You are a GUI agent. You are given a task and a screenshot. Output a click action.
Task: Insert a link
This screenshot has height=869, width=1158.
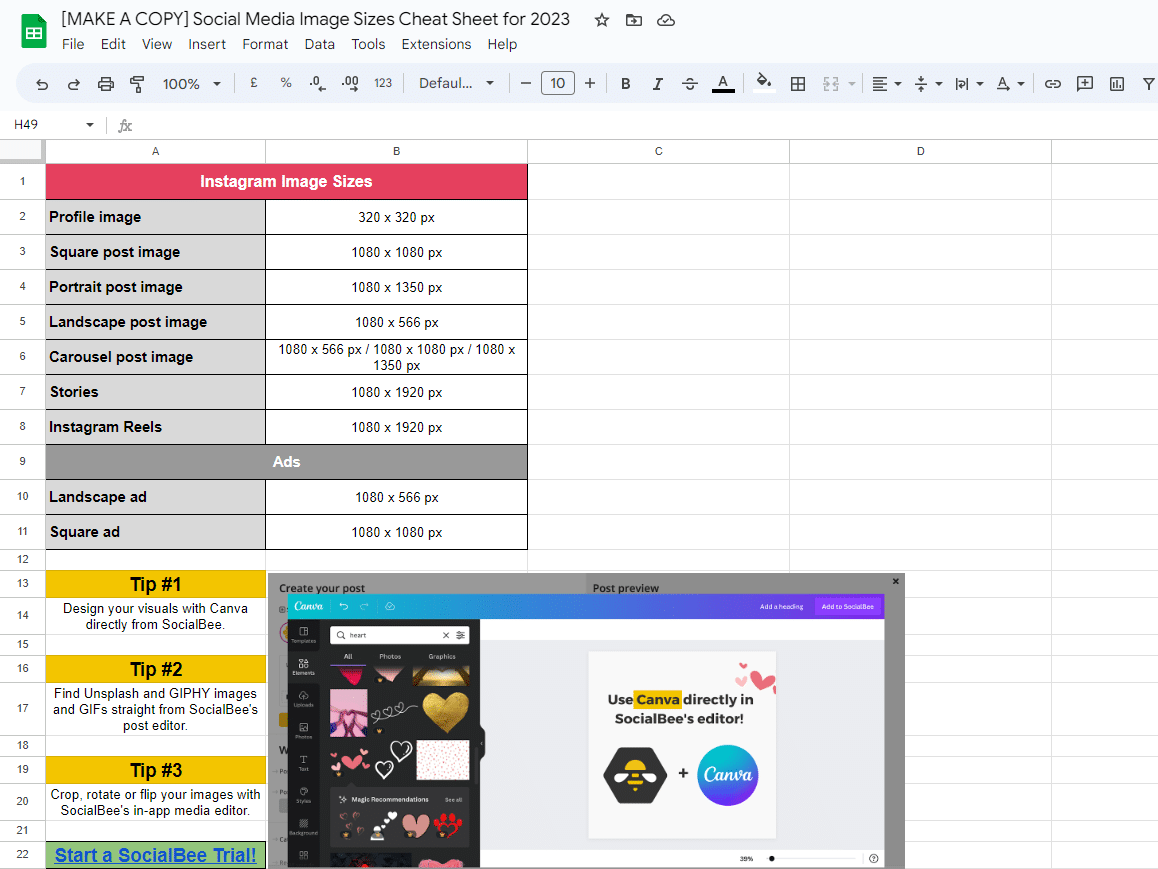(x=1052, y=83)
